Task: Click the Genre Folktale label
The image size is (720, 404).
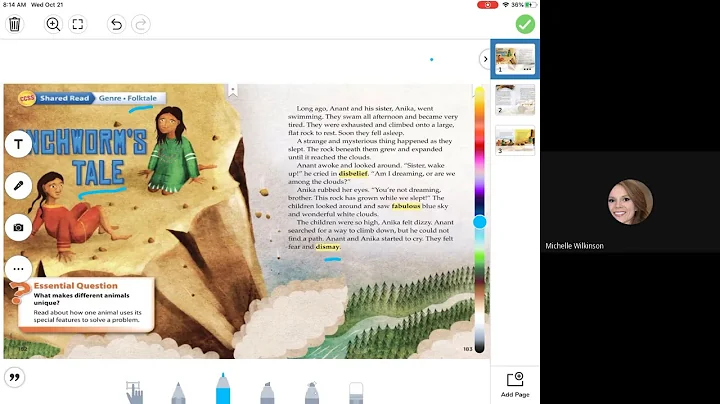Action: point(128,98)
